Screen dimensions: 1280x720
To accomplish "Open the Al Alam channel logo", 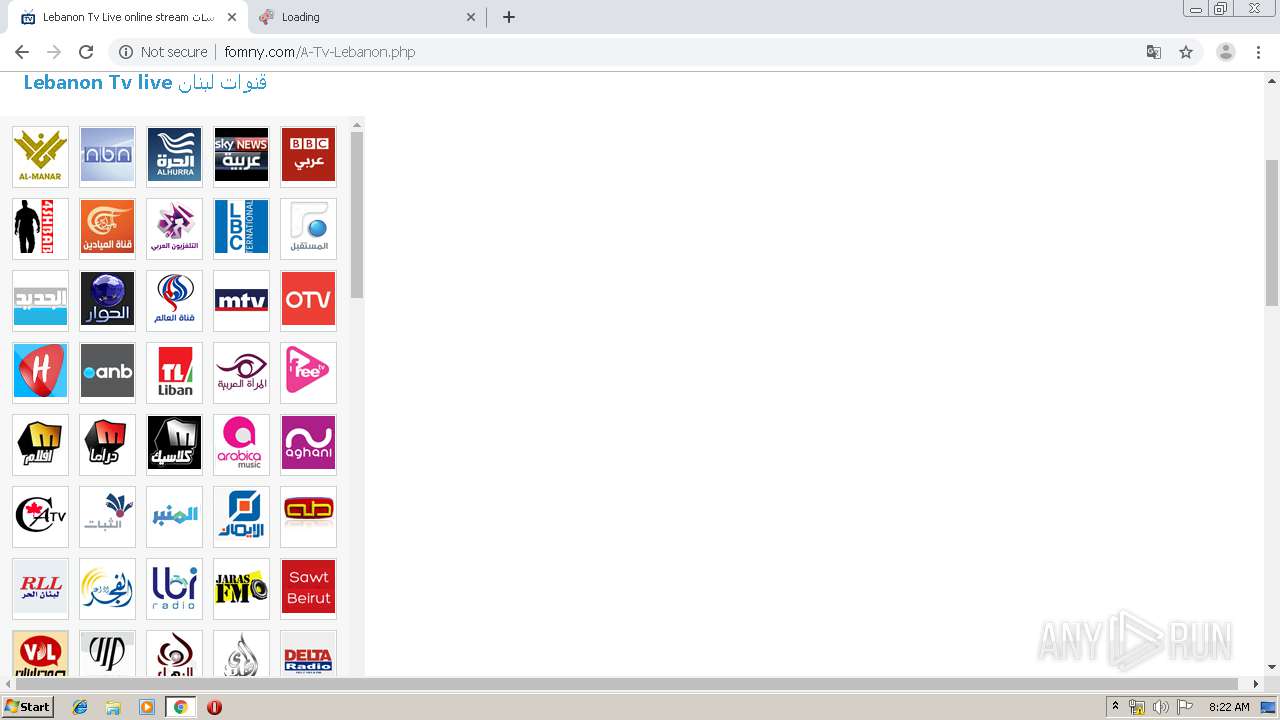I will click(175, 300).
